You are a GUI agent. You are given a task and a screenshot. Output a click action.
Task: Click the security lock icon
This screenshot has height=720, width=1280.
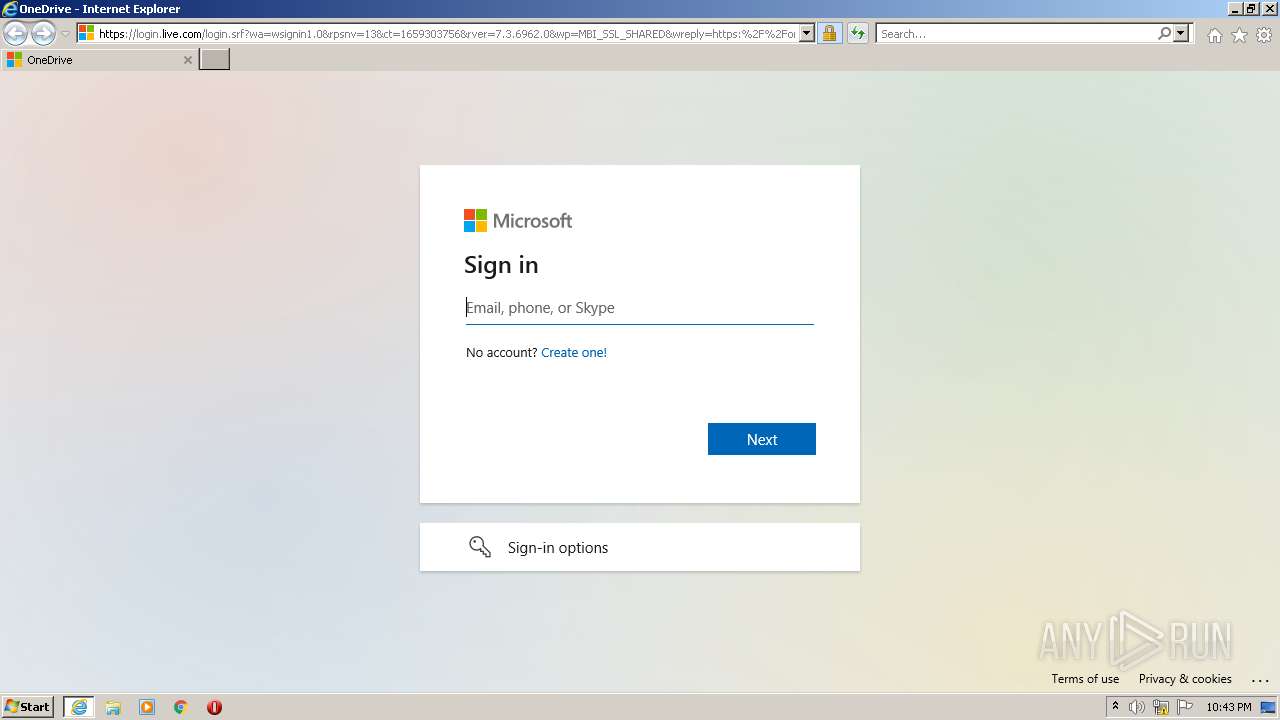pyautogui.click(x=829, y=34)
